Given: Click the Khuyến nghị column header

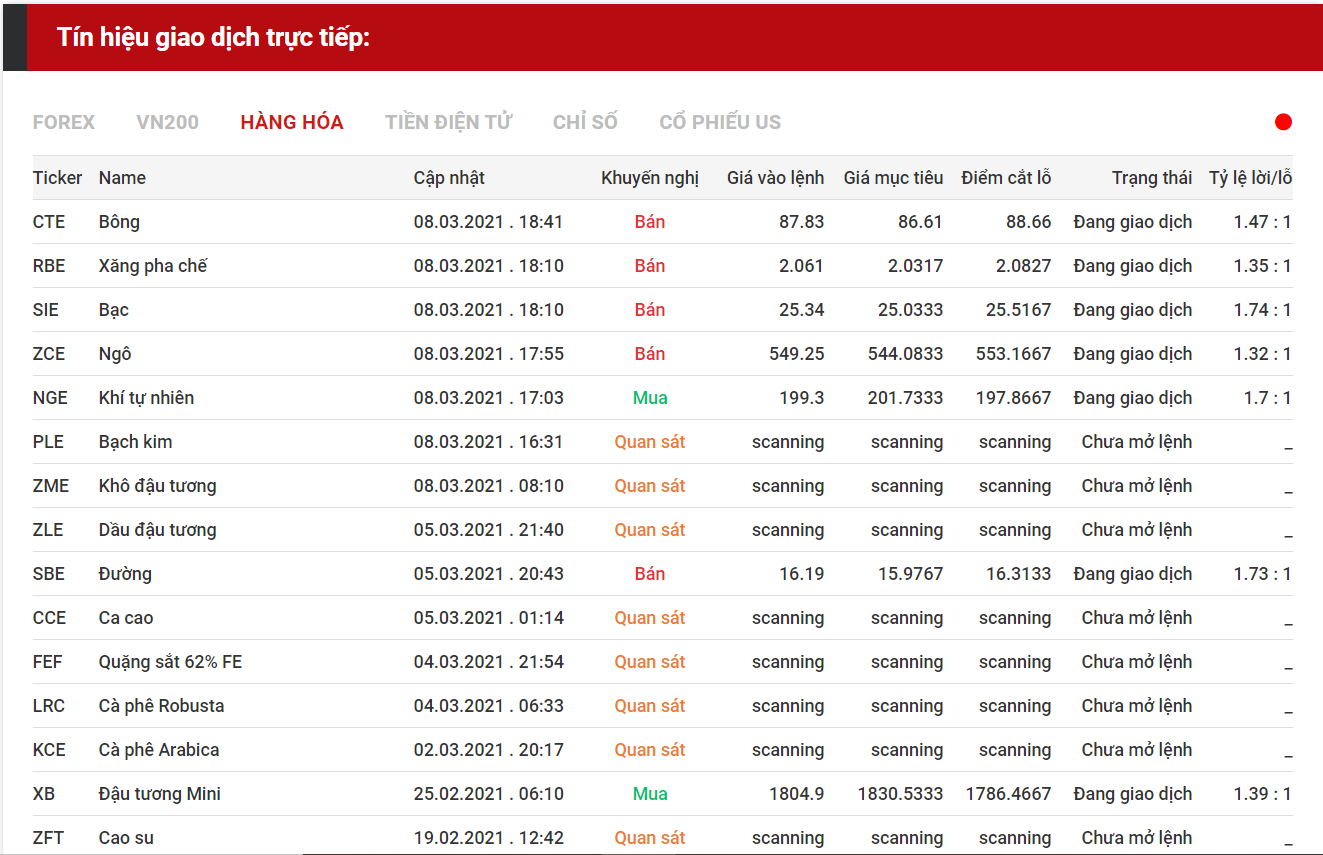Looking at the screenshot, I should [650, 178].
